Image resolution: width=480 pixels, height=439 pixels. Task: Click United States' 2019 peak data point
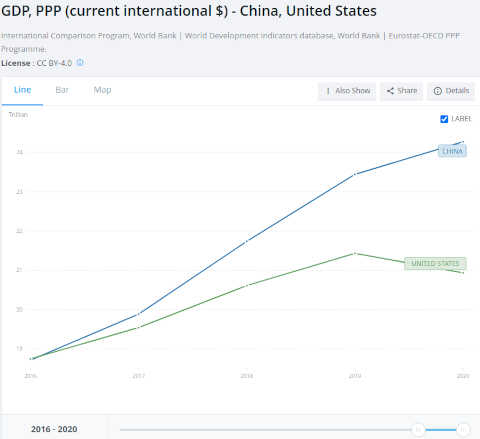pos(355,253)
